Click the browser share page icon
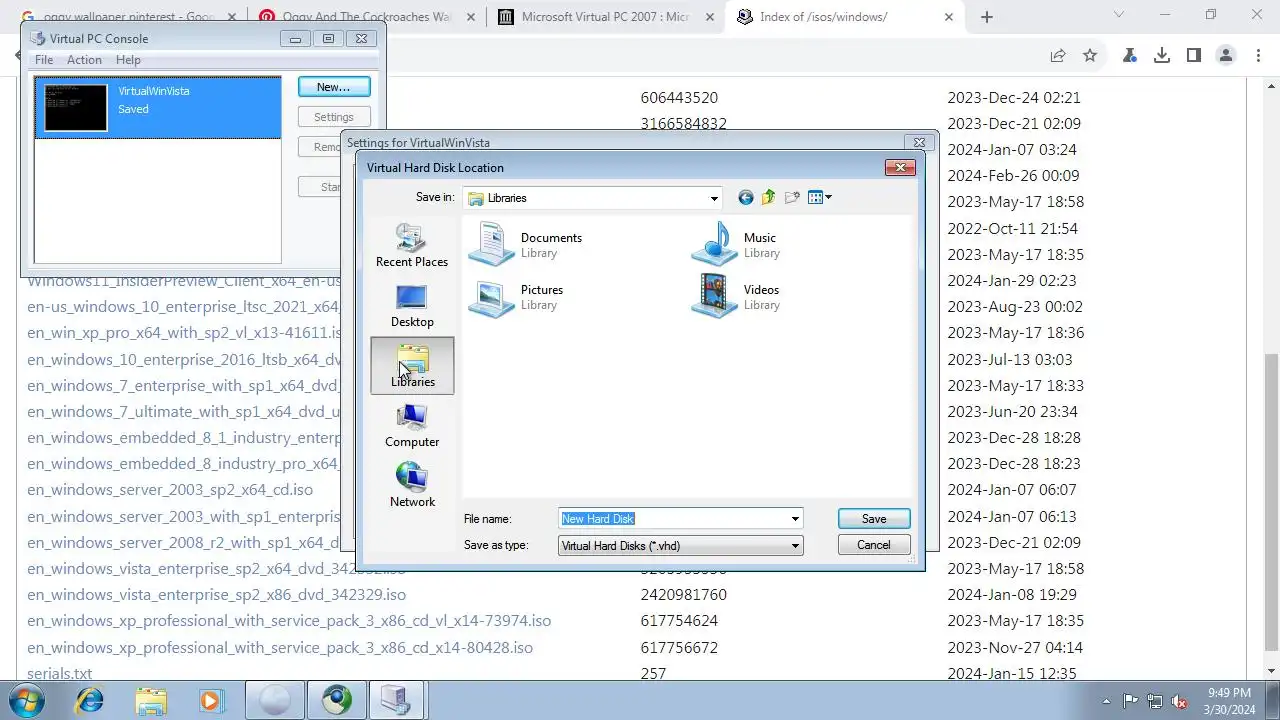 (x=1058, y=56)
